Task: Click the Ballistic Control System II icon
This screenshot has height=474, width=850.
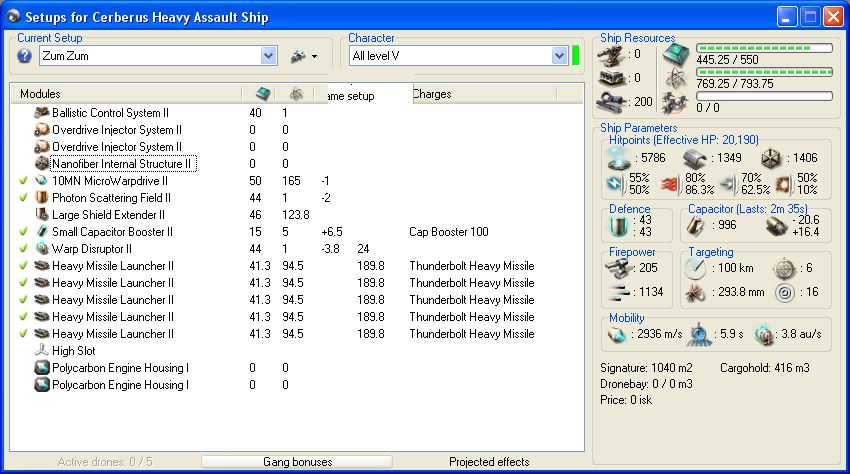Action: pyautogui.click(x=42, y=113)
